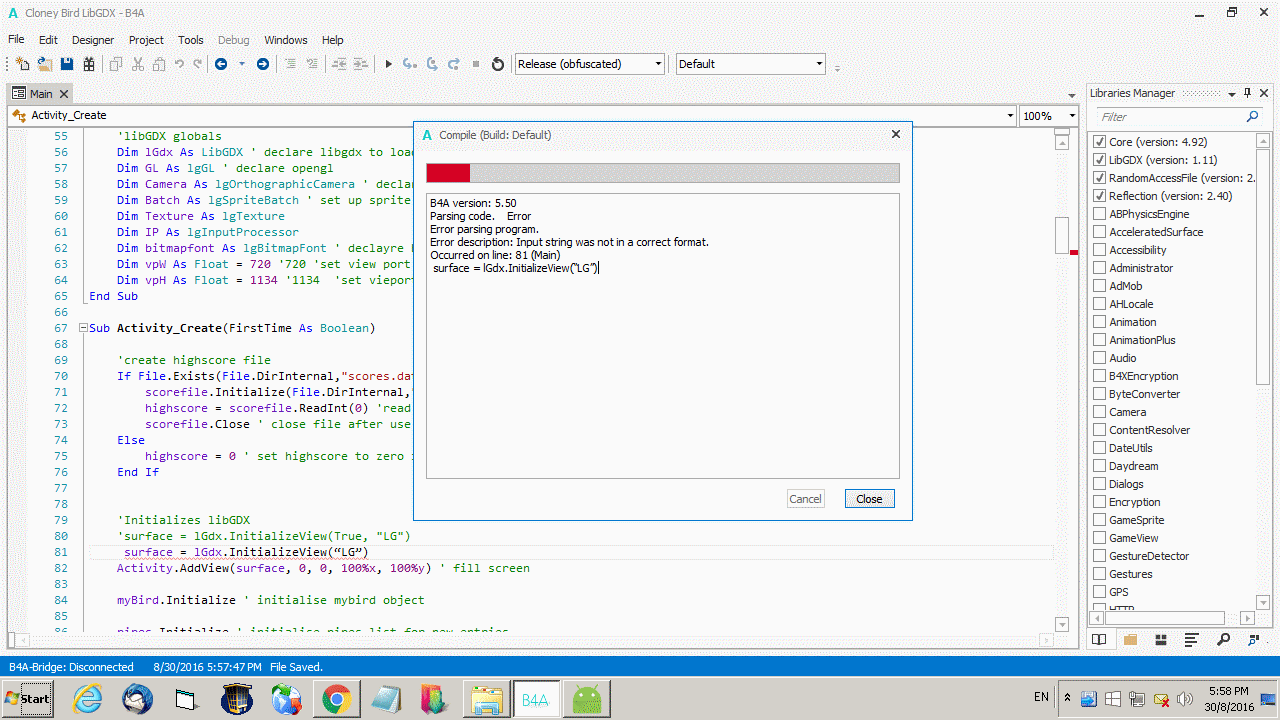Uncheck the LibGDX library checkbox
This screenshot has width=1280, height=720.
click(1100, 160)
